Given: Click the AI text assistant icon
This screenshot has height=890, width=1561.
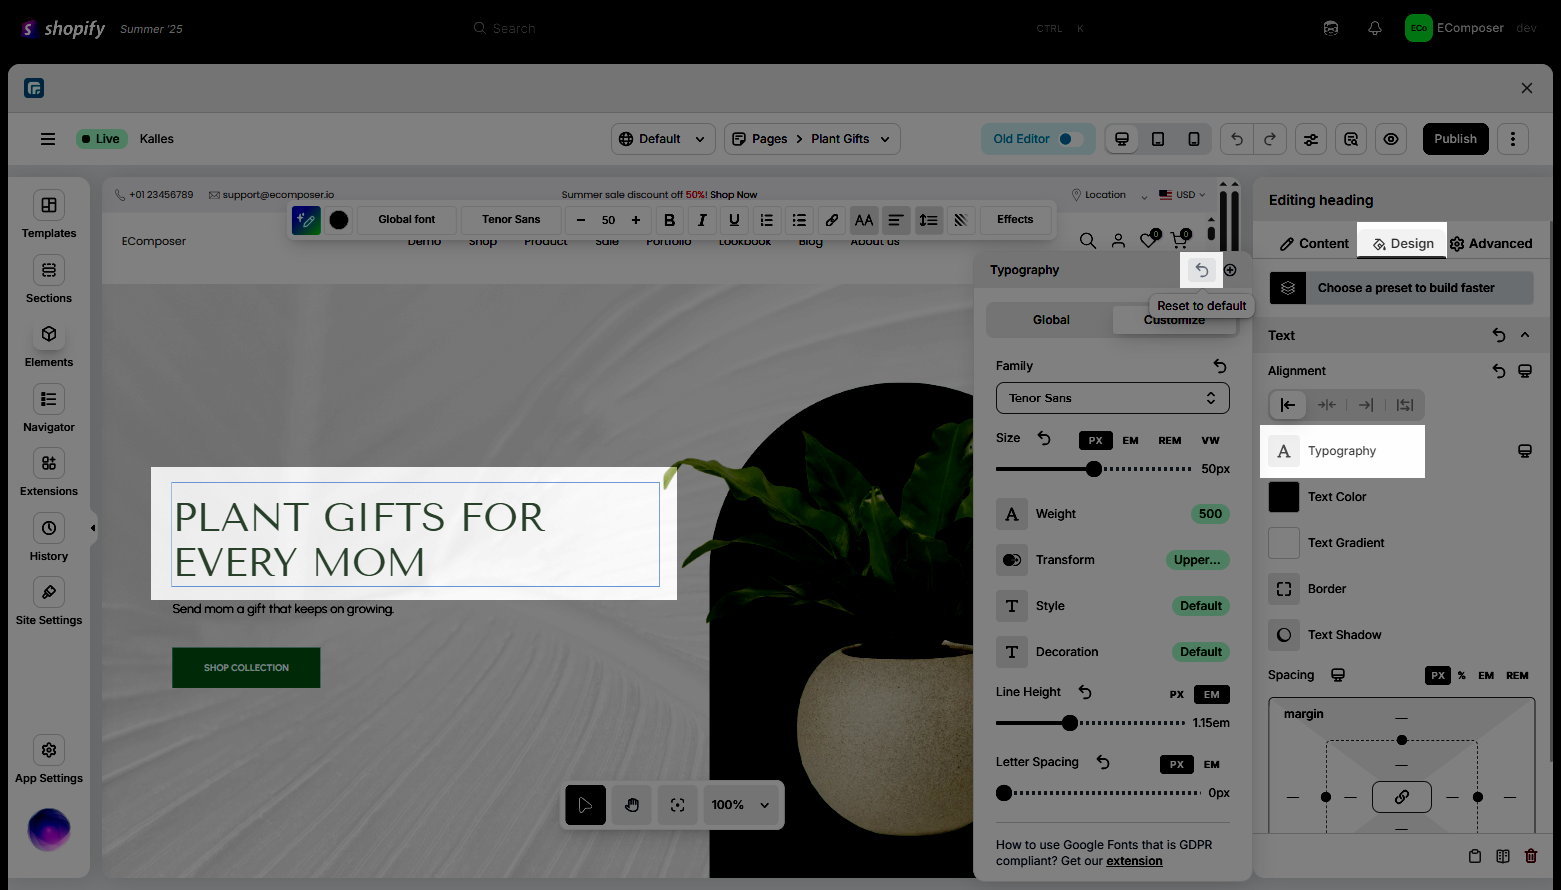Looking at the screenshot, I should click(306, 220).
